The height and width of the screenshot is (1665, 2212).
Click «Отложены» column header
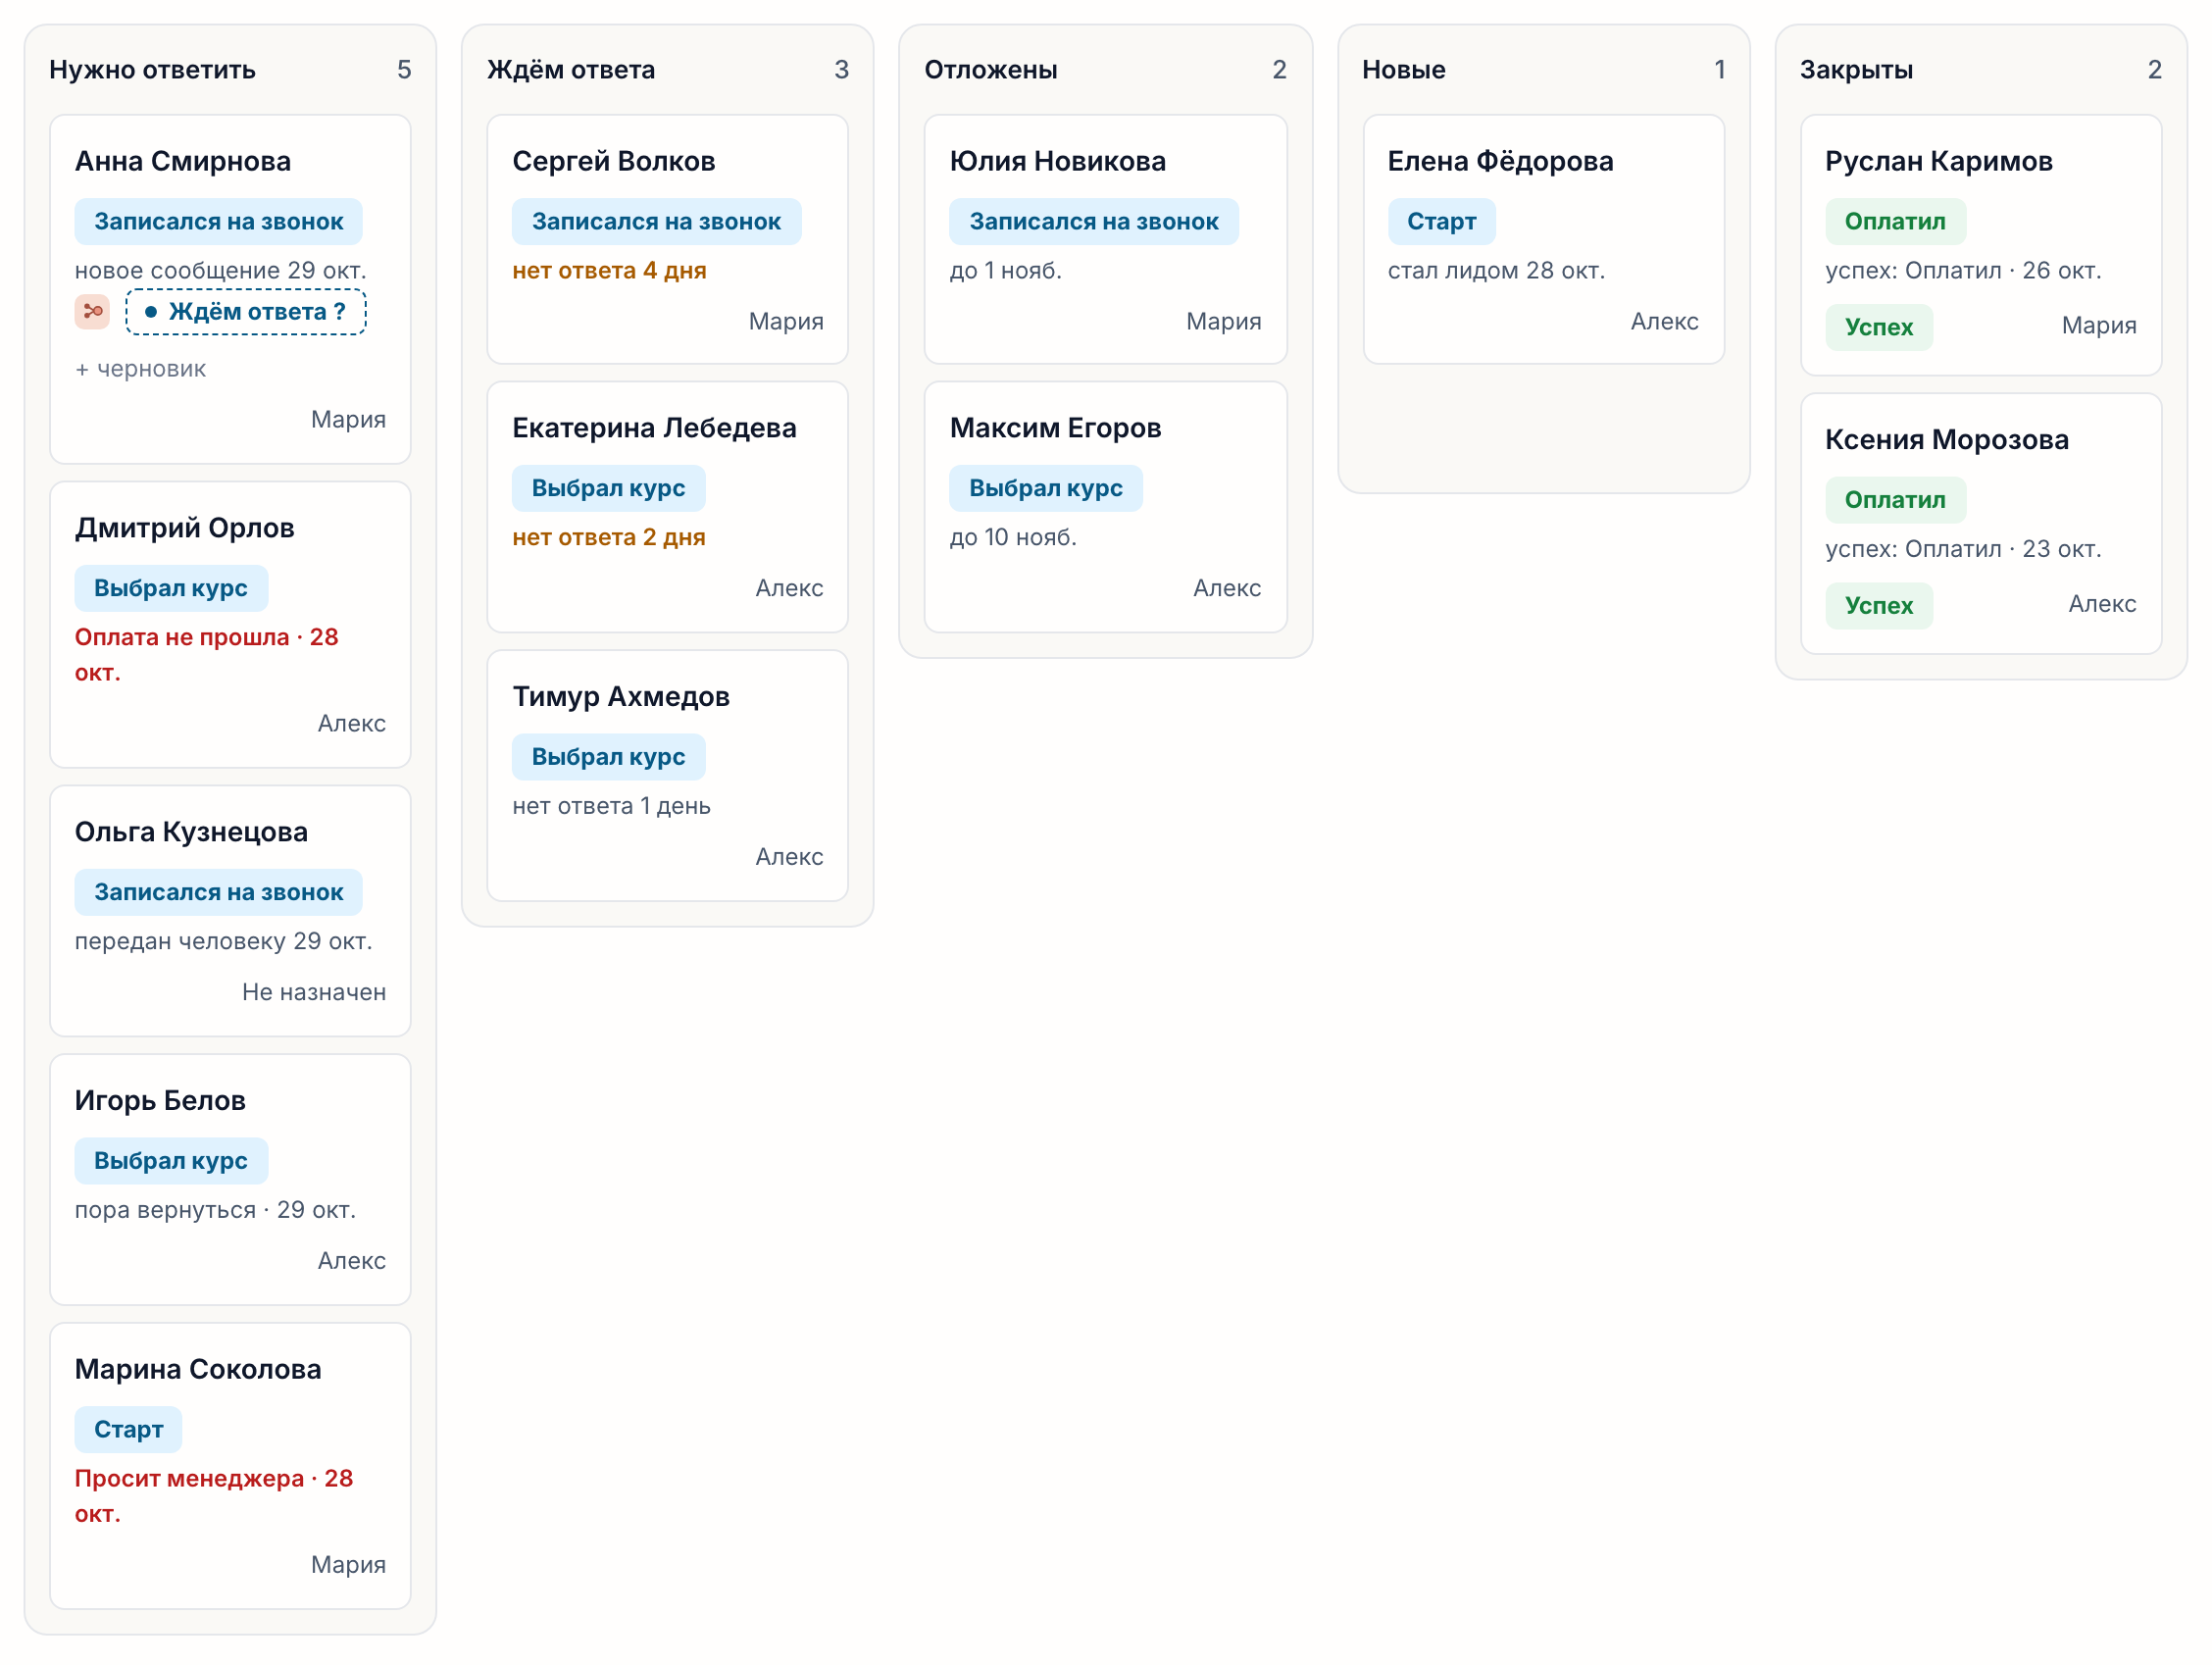tap(991, 70)
